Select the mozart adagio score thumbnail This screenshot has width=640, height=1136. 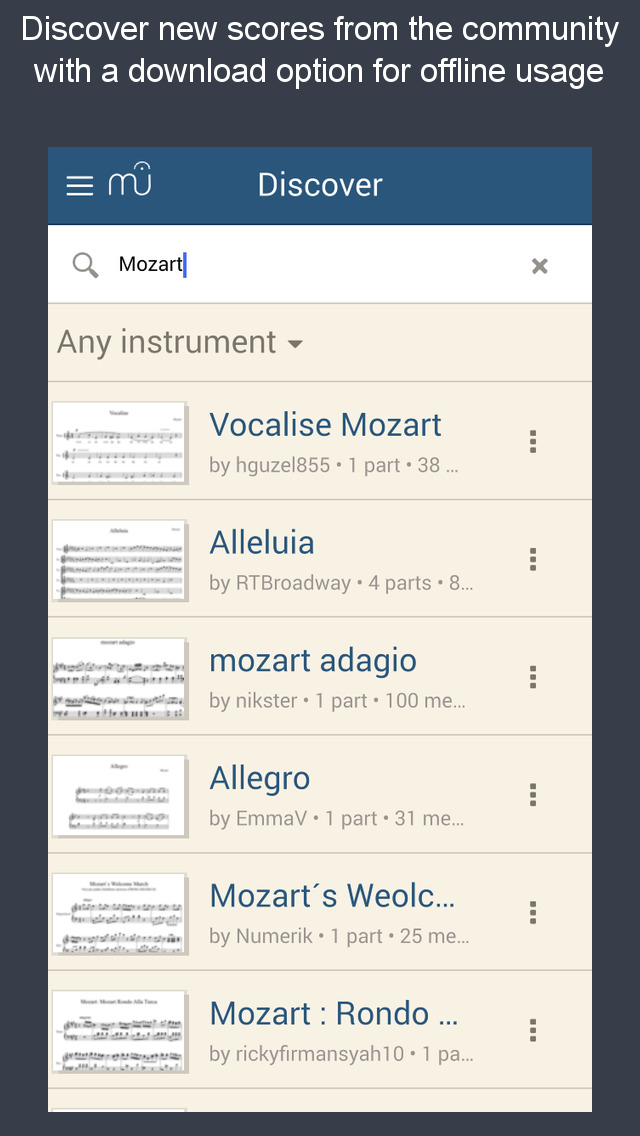tap(119, 677)
